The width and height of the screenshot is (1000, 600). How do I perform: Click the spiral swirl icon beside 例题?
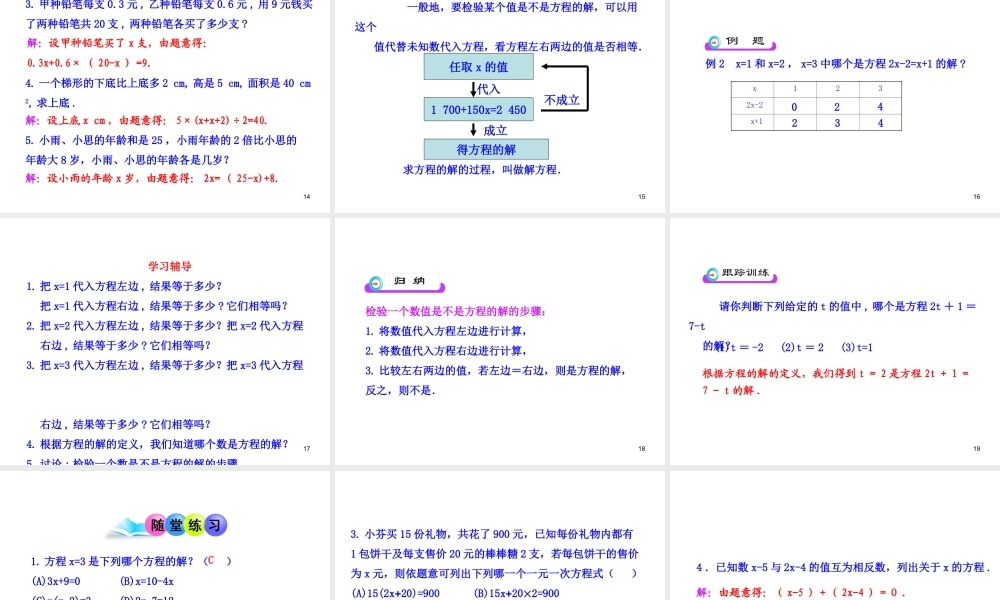[712, 43]
